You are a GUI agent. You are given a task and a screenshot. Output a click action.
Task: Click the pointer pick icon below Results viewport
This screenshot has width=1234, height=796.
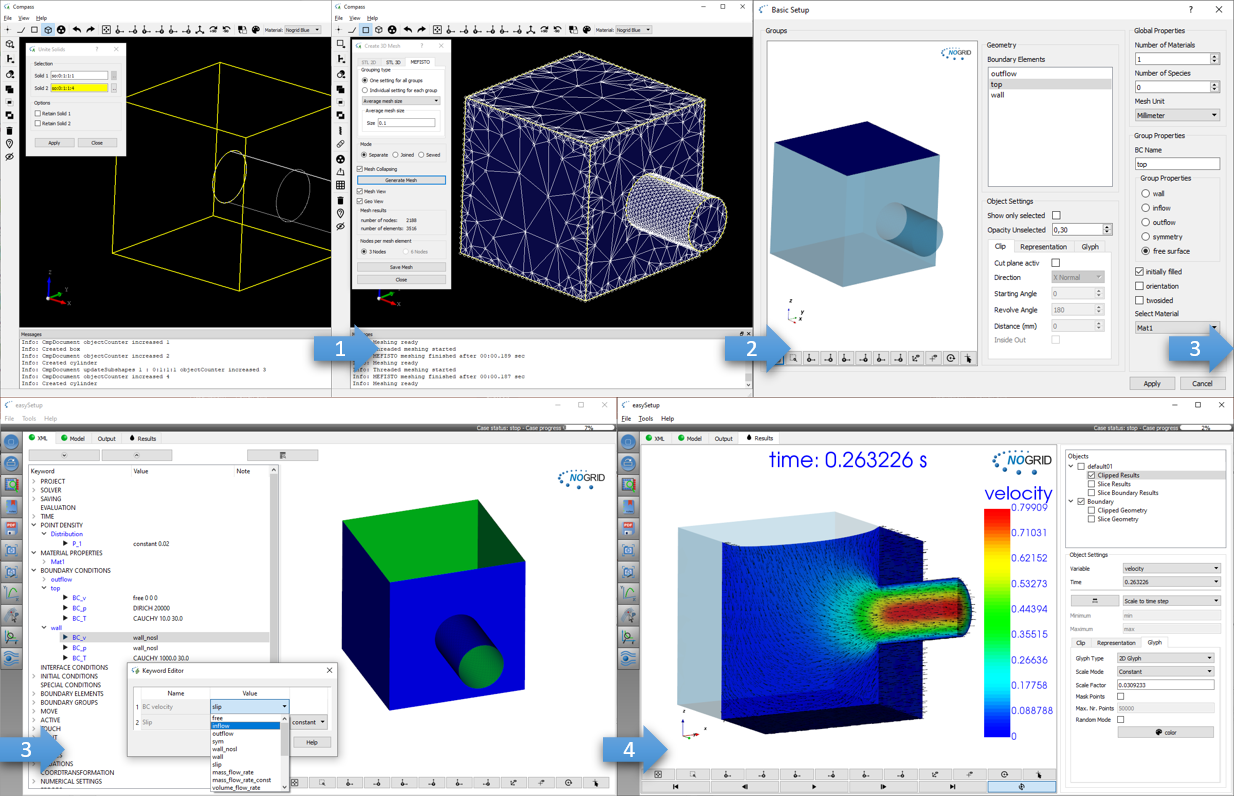pos(1039,774)
